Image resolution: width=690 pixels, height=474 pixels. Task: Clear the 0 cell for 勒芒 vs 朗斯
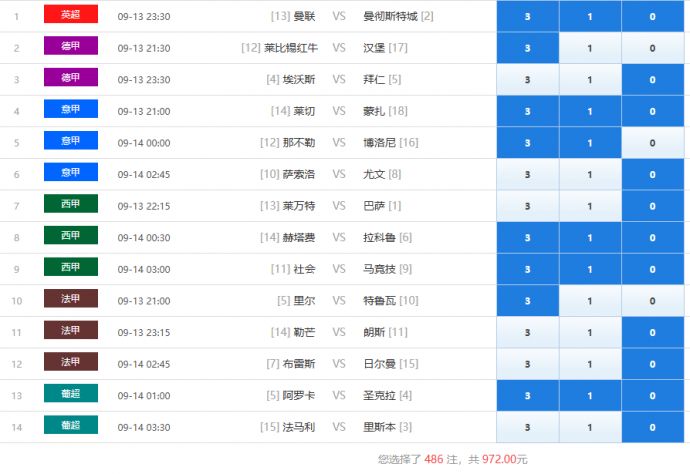point(653,332)
